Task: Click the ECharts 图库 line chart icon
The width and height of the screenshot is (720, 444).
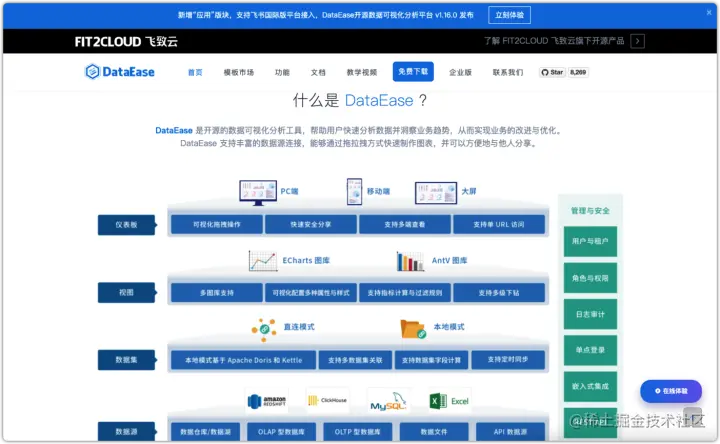Action: [263, 261]
